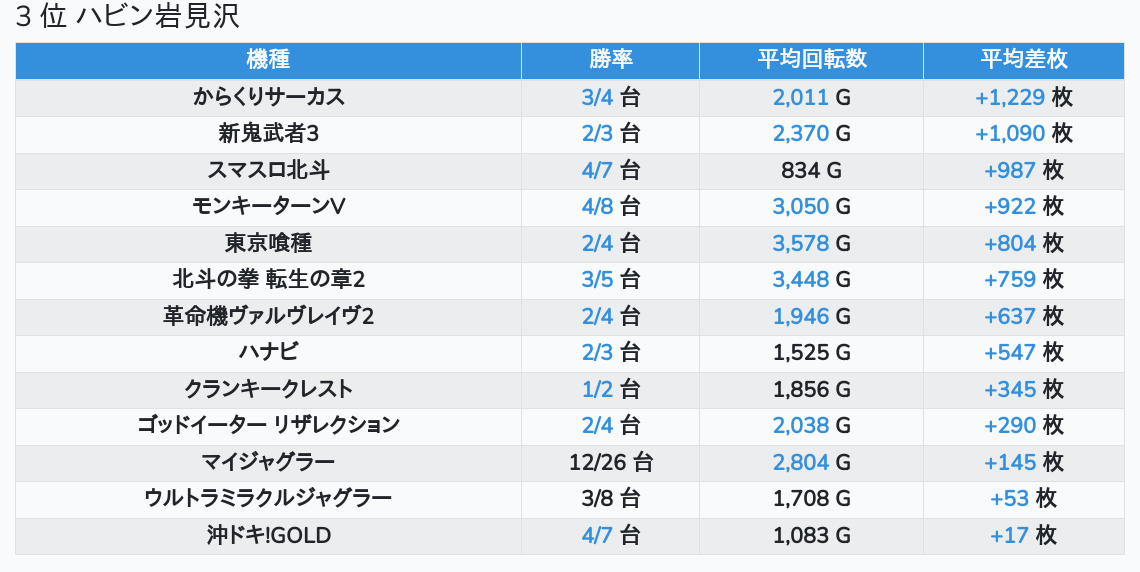This screenshot has width=1140, height=572.
Task: Open the 3,578 link for 東京喰種
Action: (800, 243)
